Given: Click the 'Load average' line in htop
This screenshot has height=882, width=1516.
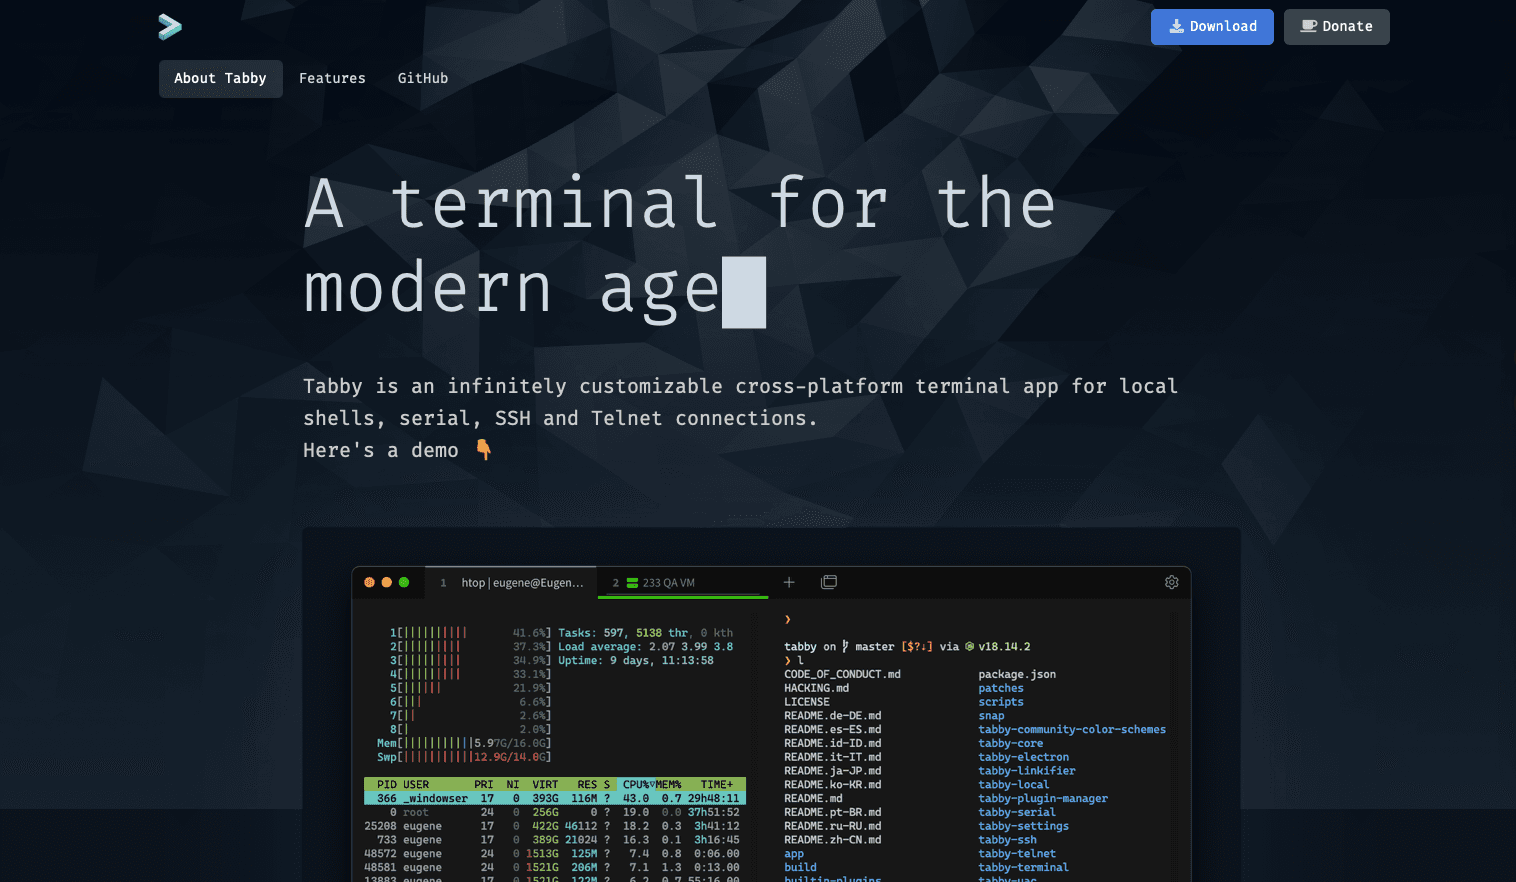Looking at the screenshot, I should [646, 647].
